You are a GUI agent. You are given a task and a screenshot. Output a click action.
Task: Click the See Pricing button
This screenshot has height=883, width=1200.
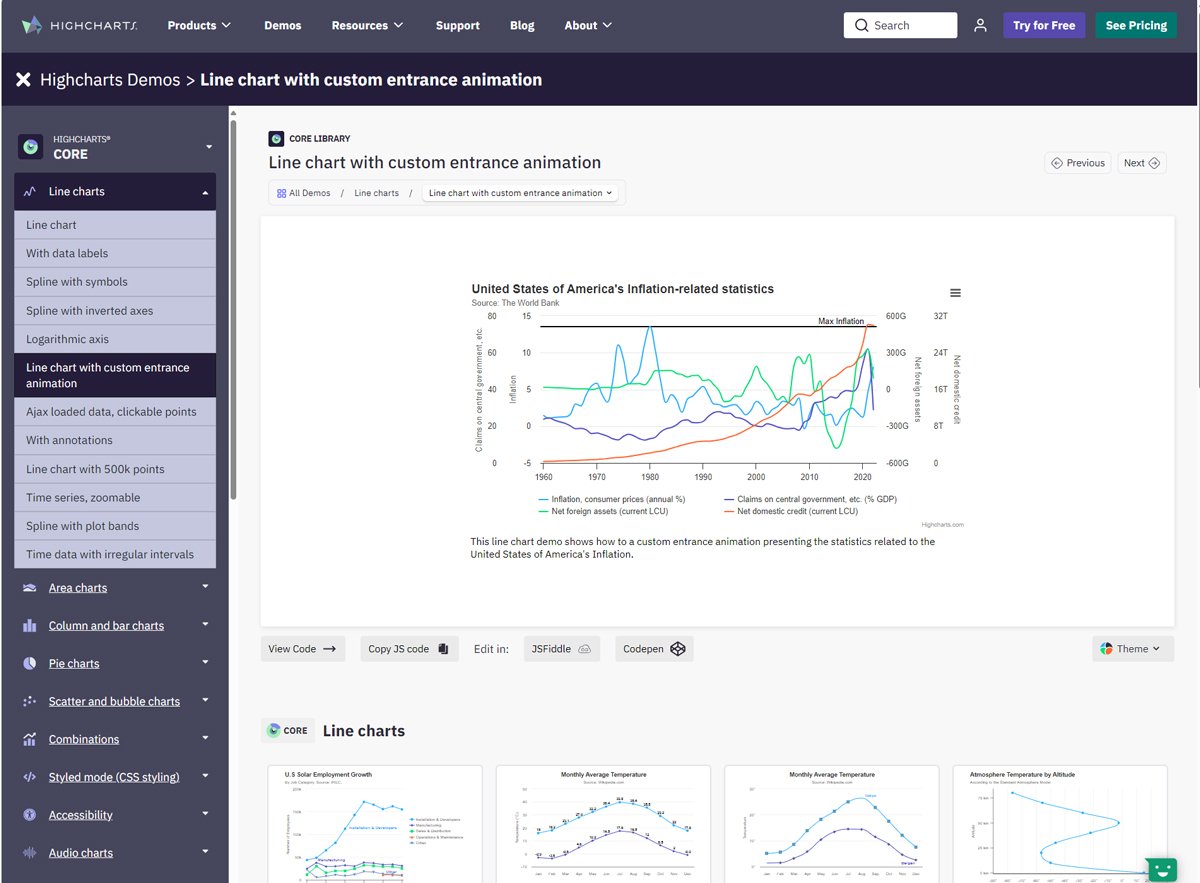click(1136, 25)
